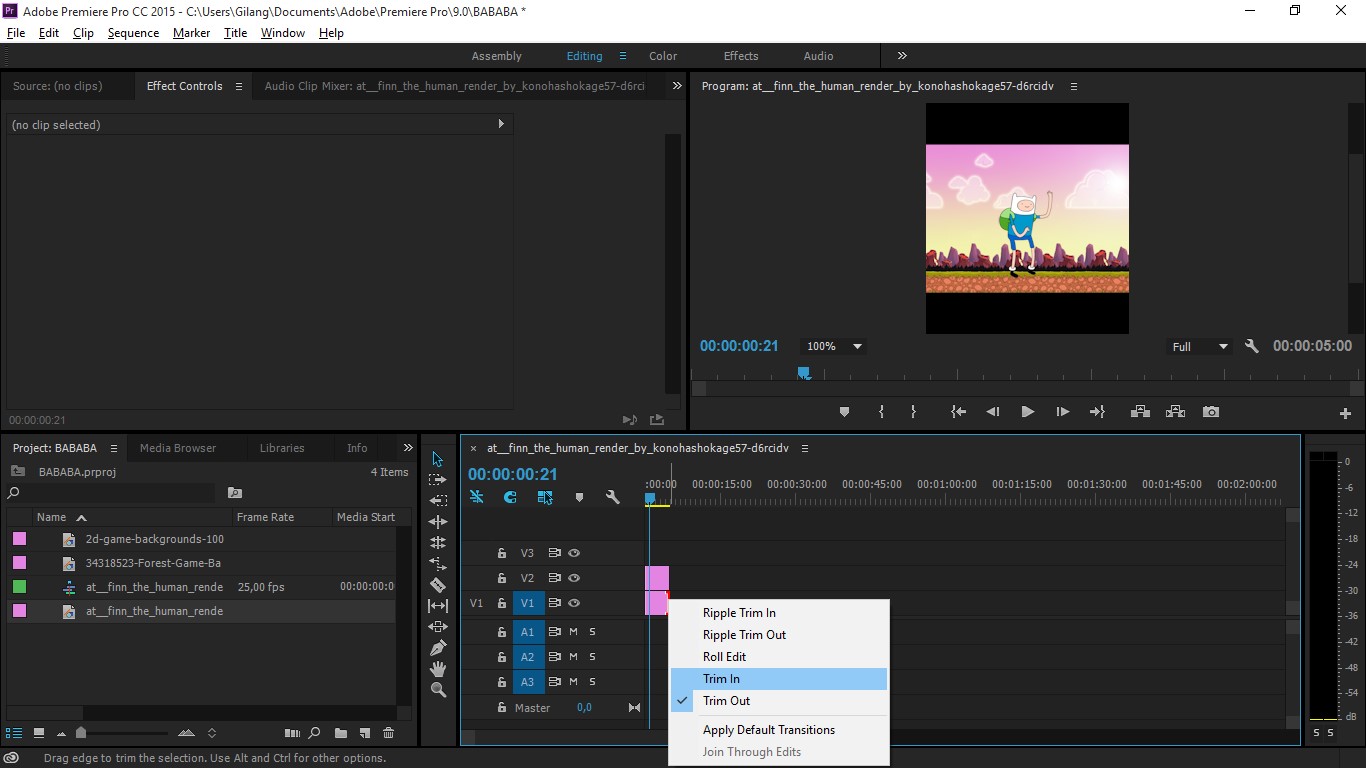The width and height of the screenshot is (1366, 768).
Task: Expand the no clip selected arrow
Action: [501, 124]
